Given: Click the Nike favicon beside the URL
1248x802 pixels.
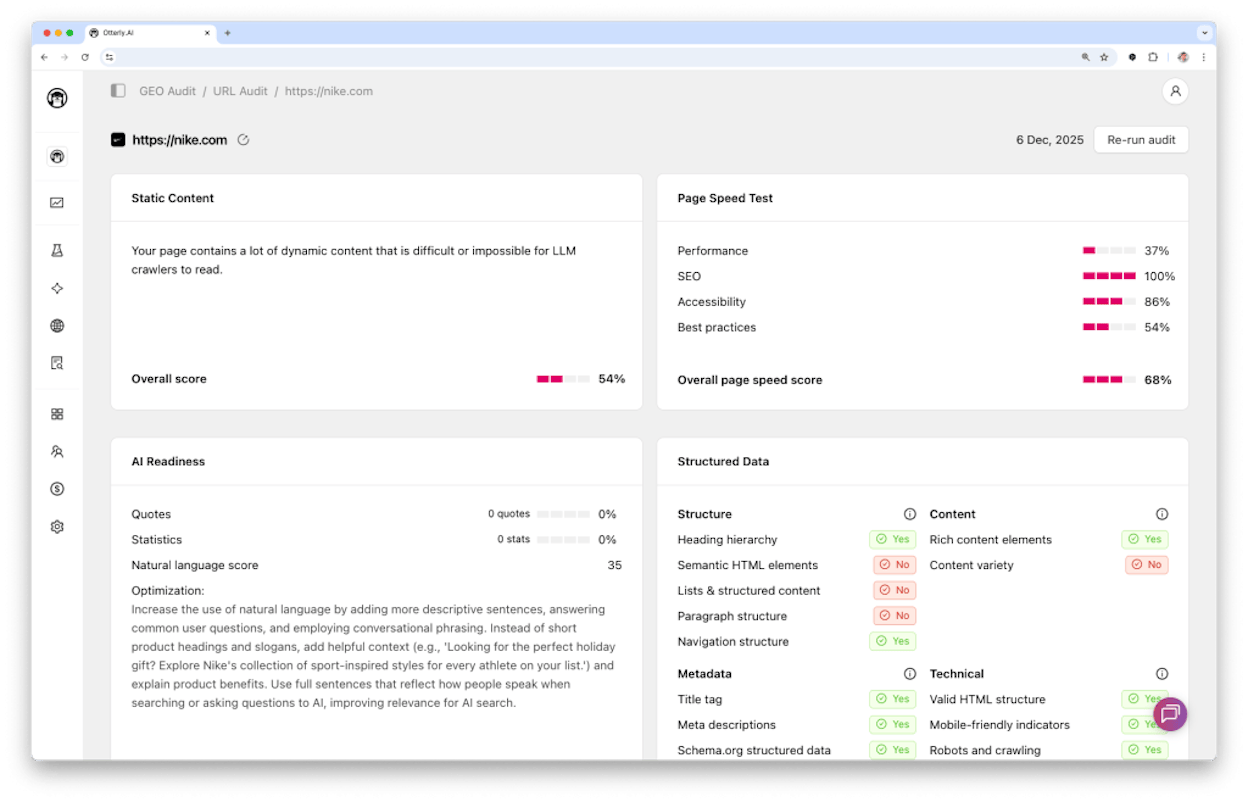Looking at the screenshot, I should pyautogui.click(x=118, y=140).
